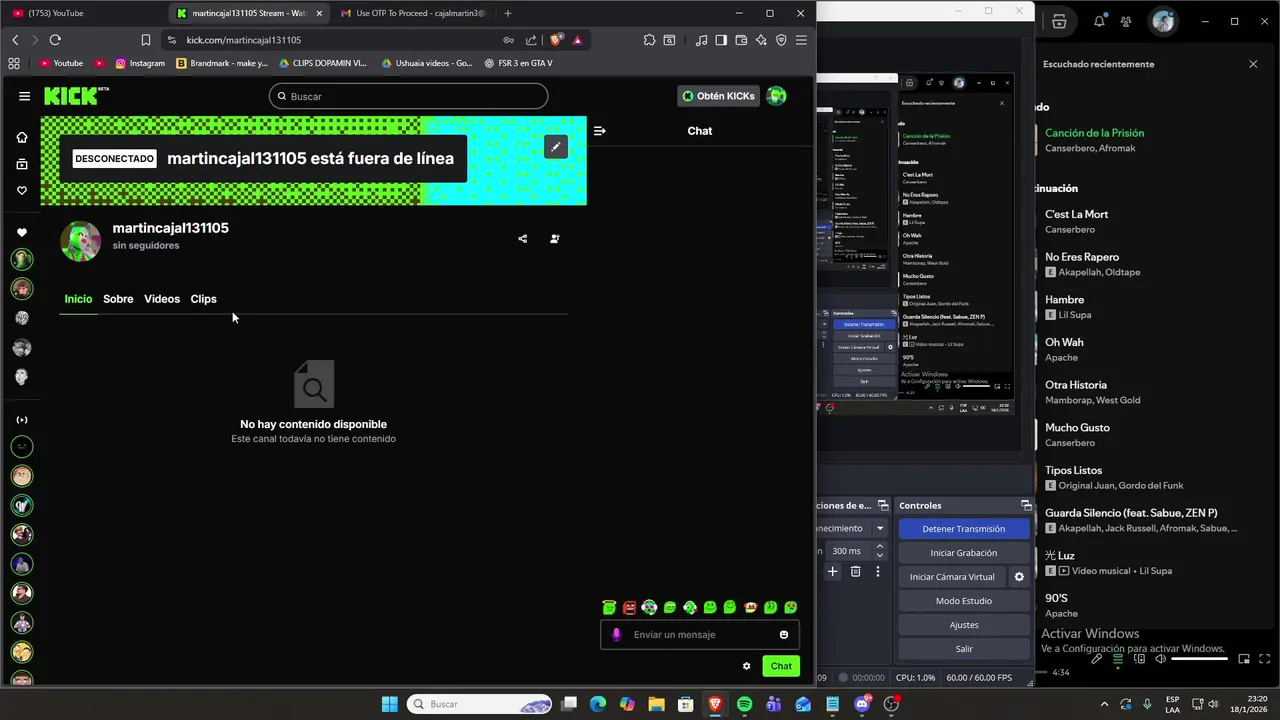Open Discord from the Windows taskbar
This screenshot has width=1280, height=720.
[x=862, y=704]
